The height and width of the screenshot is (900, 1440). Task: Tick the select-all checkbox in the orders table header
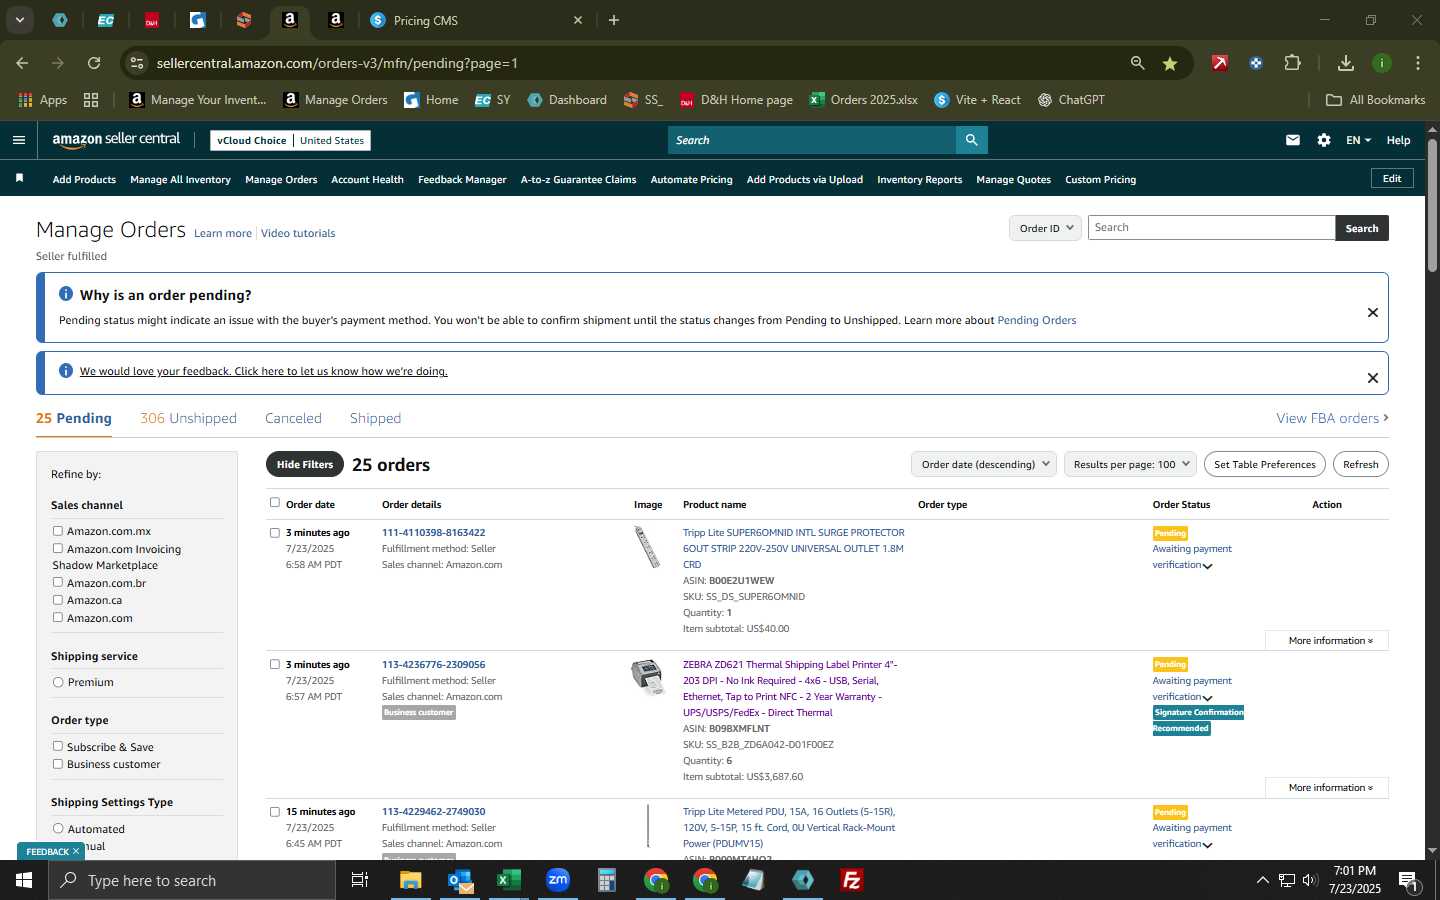[275, 503]
